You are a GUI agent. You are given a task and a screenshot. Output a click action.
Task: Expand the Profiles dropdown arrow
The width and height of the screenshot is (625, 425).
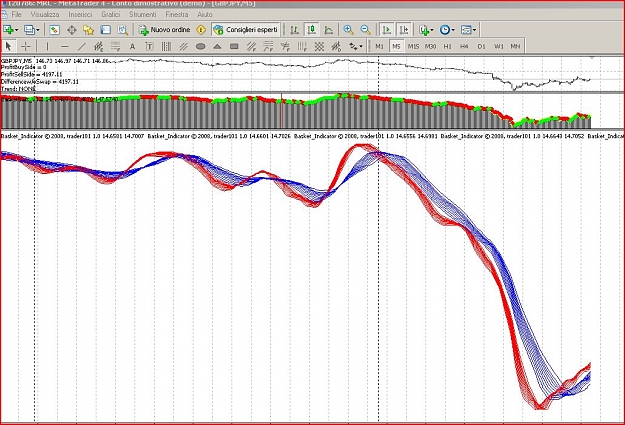click(38, 30)
